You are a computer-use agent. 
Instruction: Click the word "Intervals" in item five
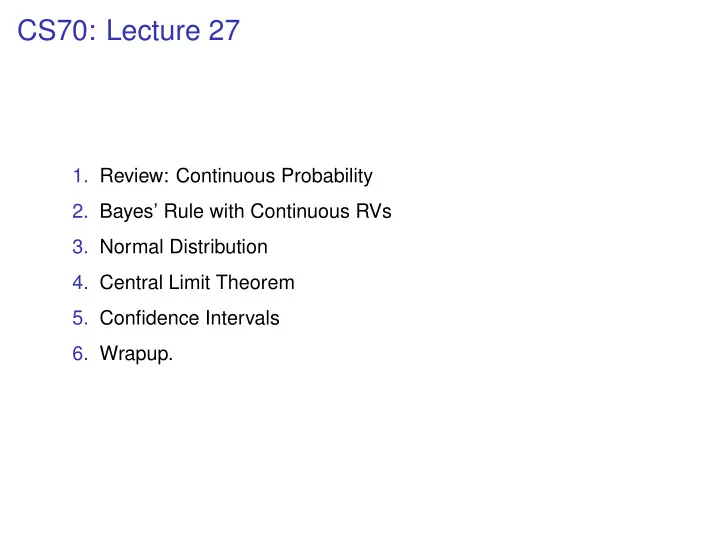point(242,318)
